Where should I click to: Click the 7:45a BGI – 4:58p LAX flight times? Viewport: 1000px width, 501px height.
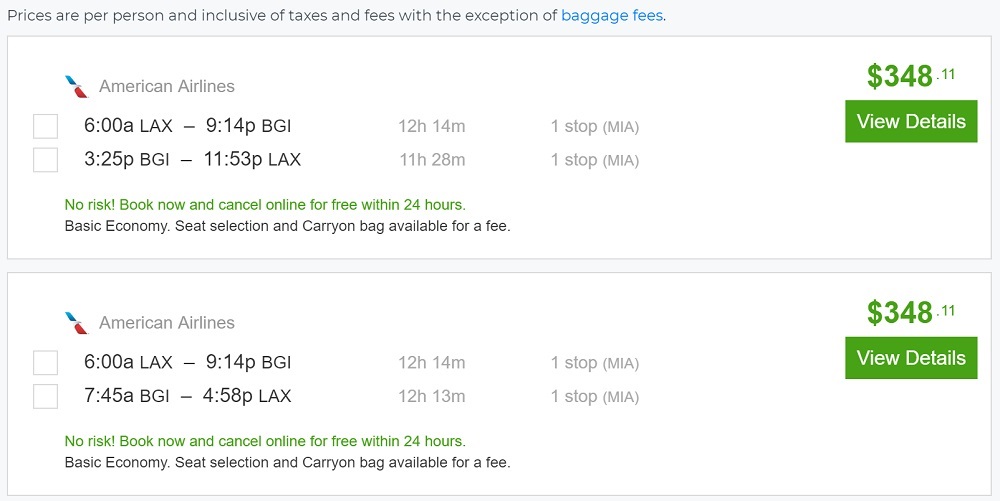(x=188, y=396)
